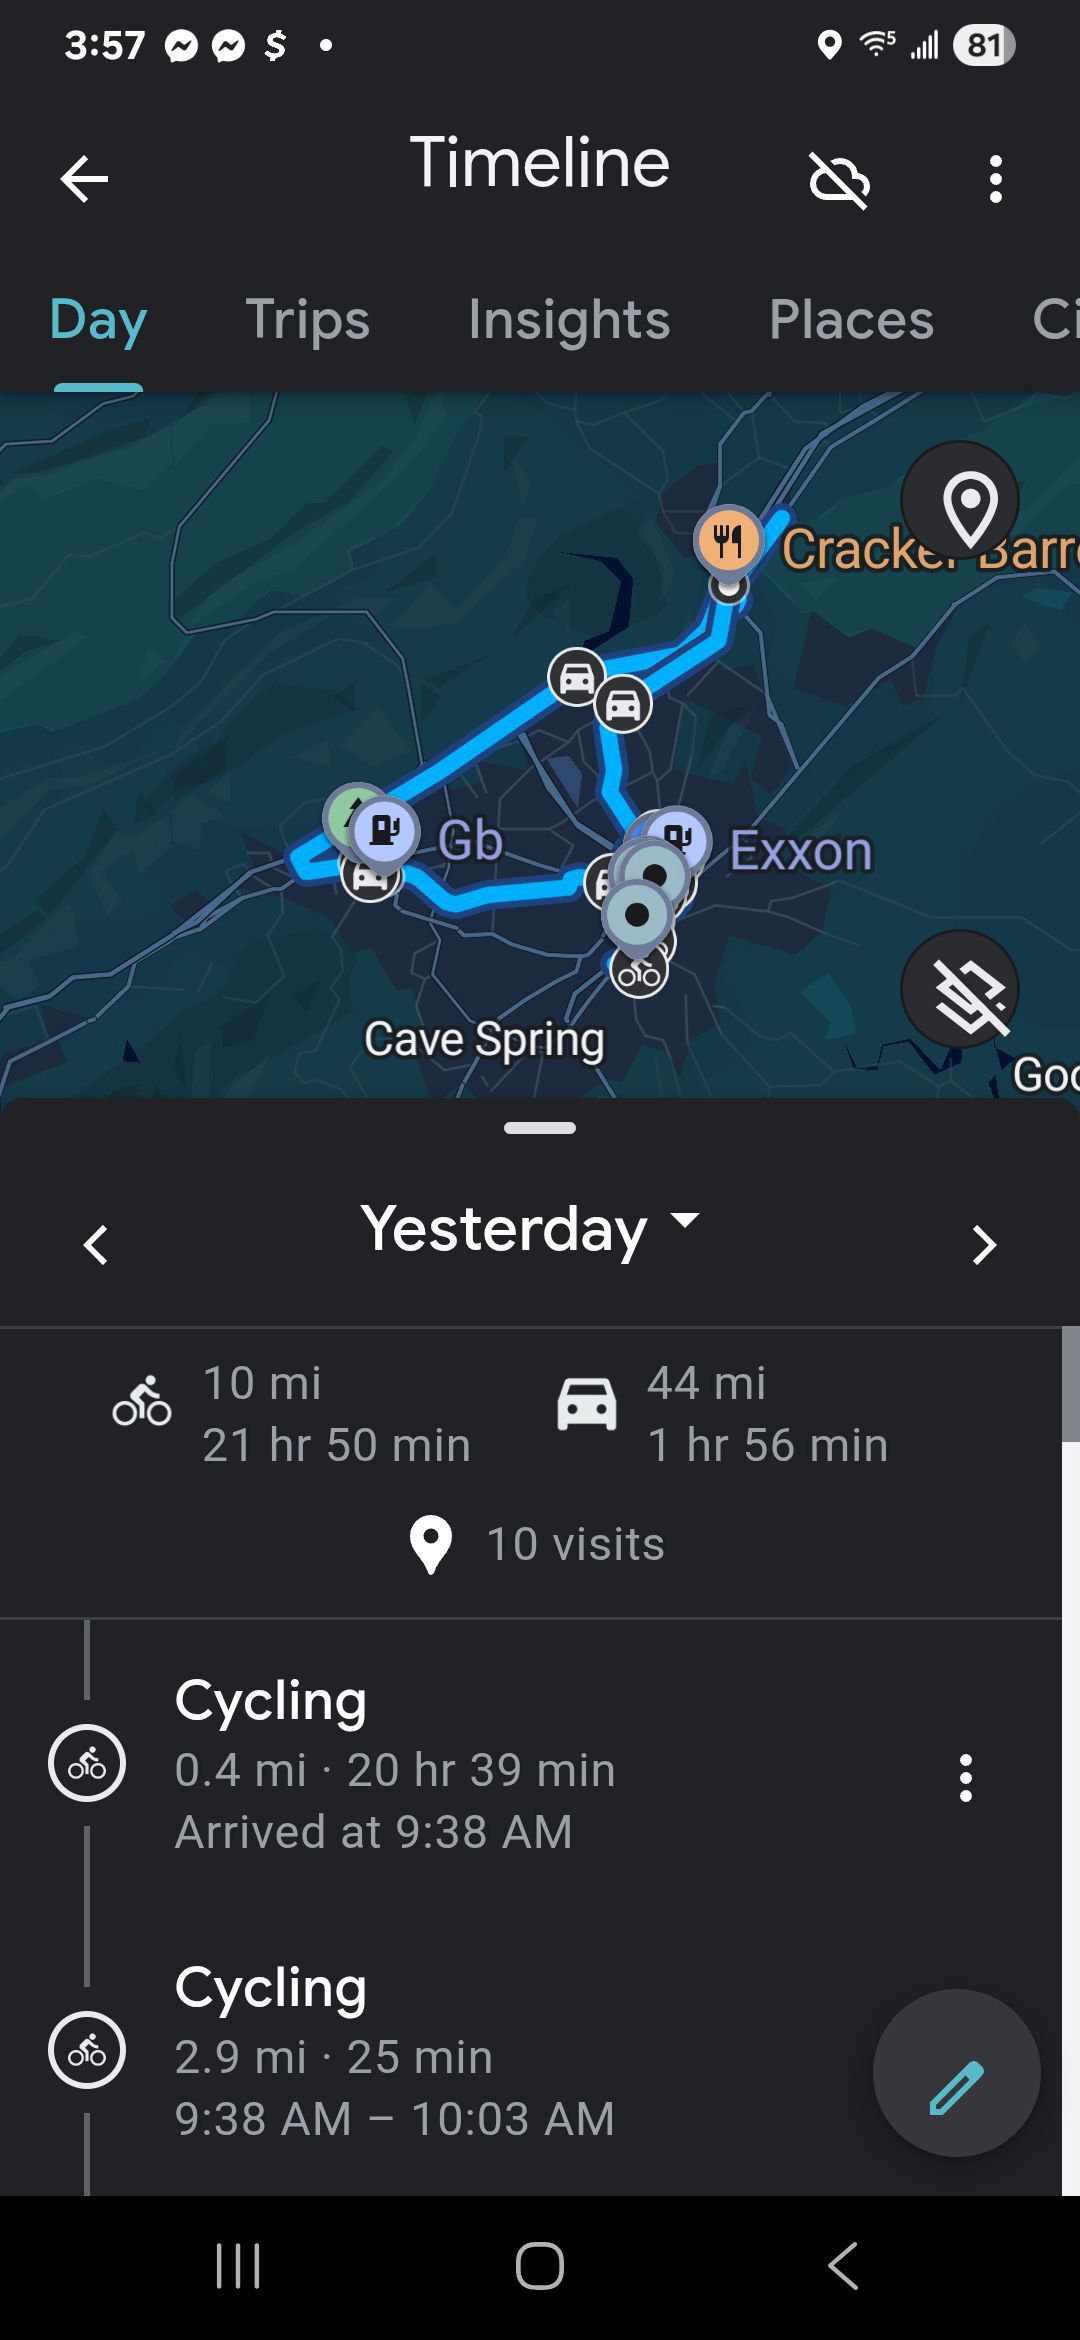Image resolution: width=1080 pixels, height=2340 pixels.
Task: Select the Places tab
Action: (851, 320)
